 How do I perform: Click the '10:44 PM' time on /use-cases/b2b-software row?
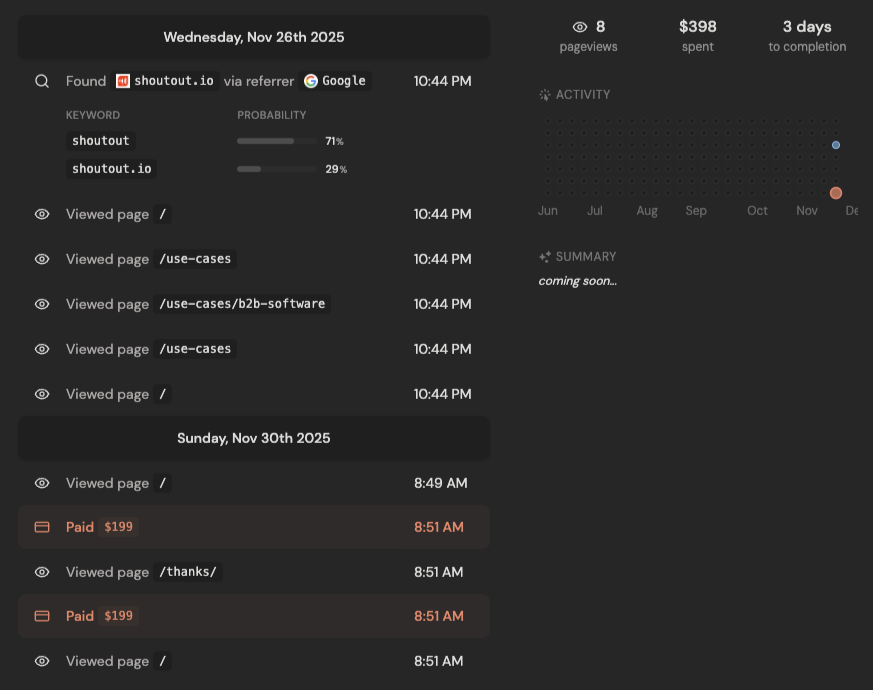tap(443, 304)
